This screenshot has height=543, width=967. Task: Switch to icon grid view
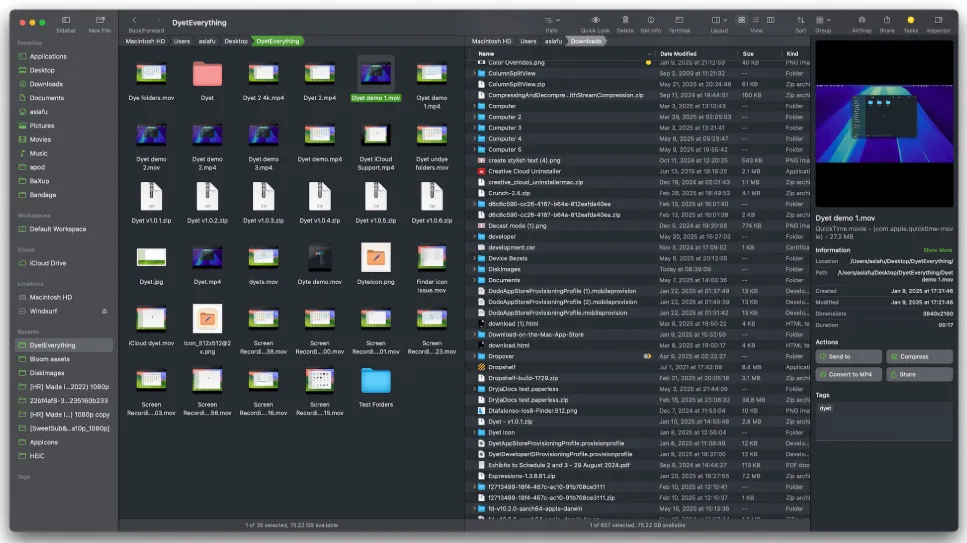(742, 20)
